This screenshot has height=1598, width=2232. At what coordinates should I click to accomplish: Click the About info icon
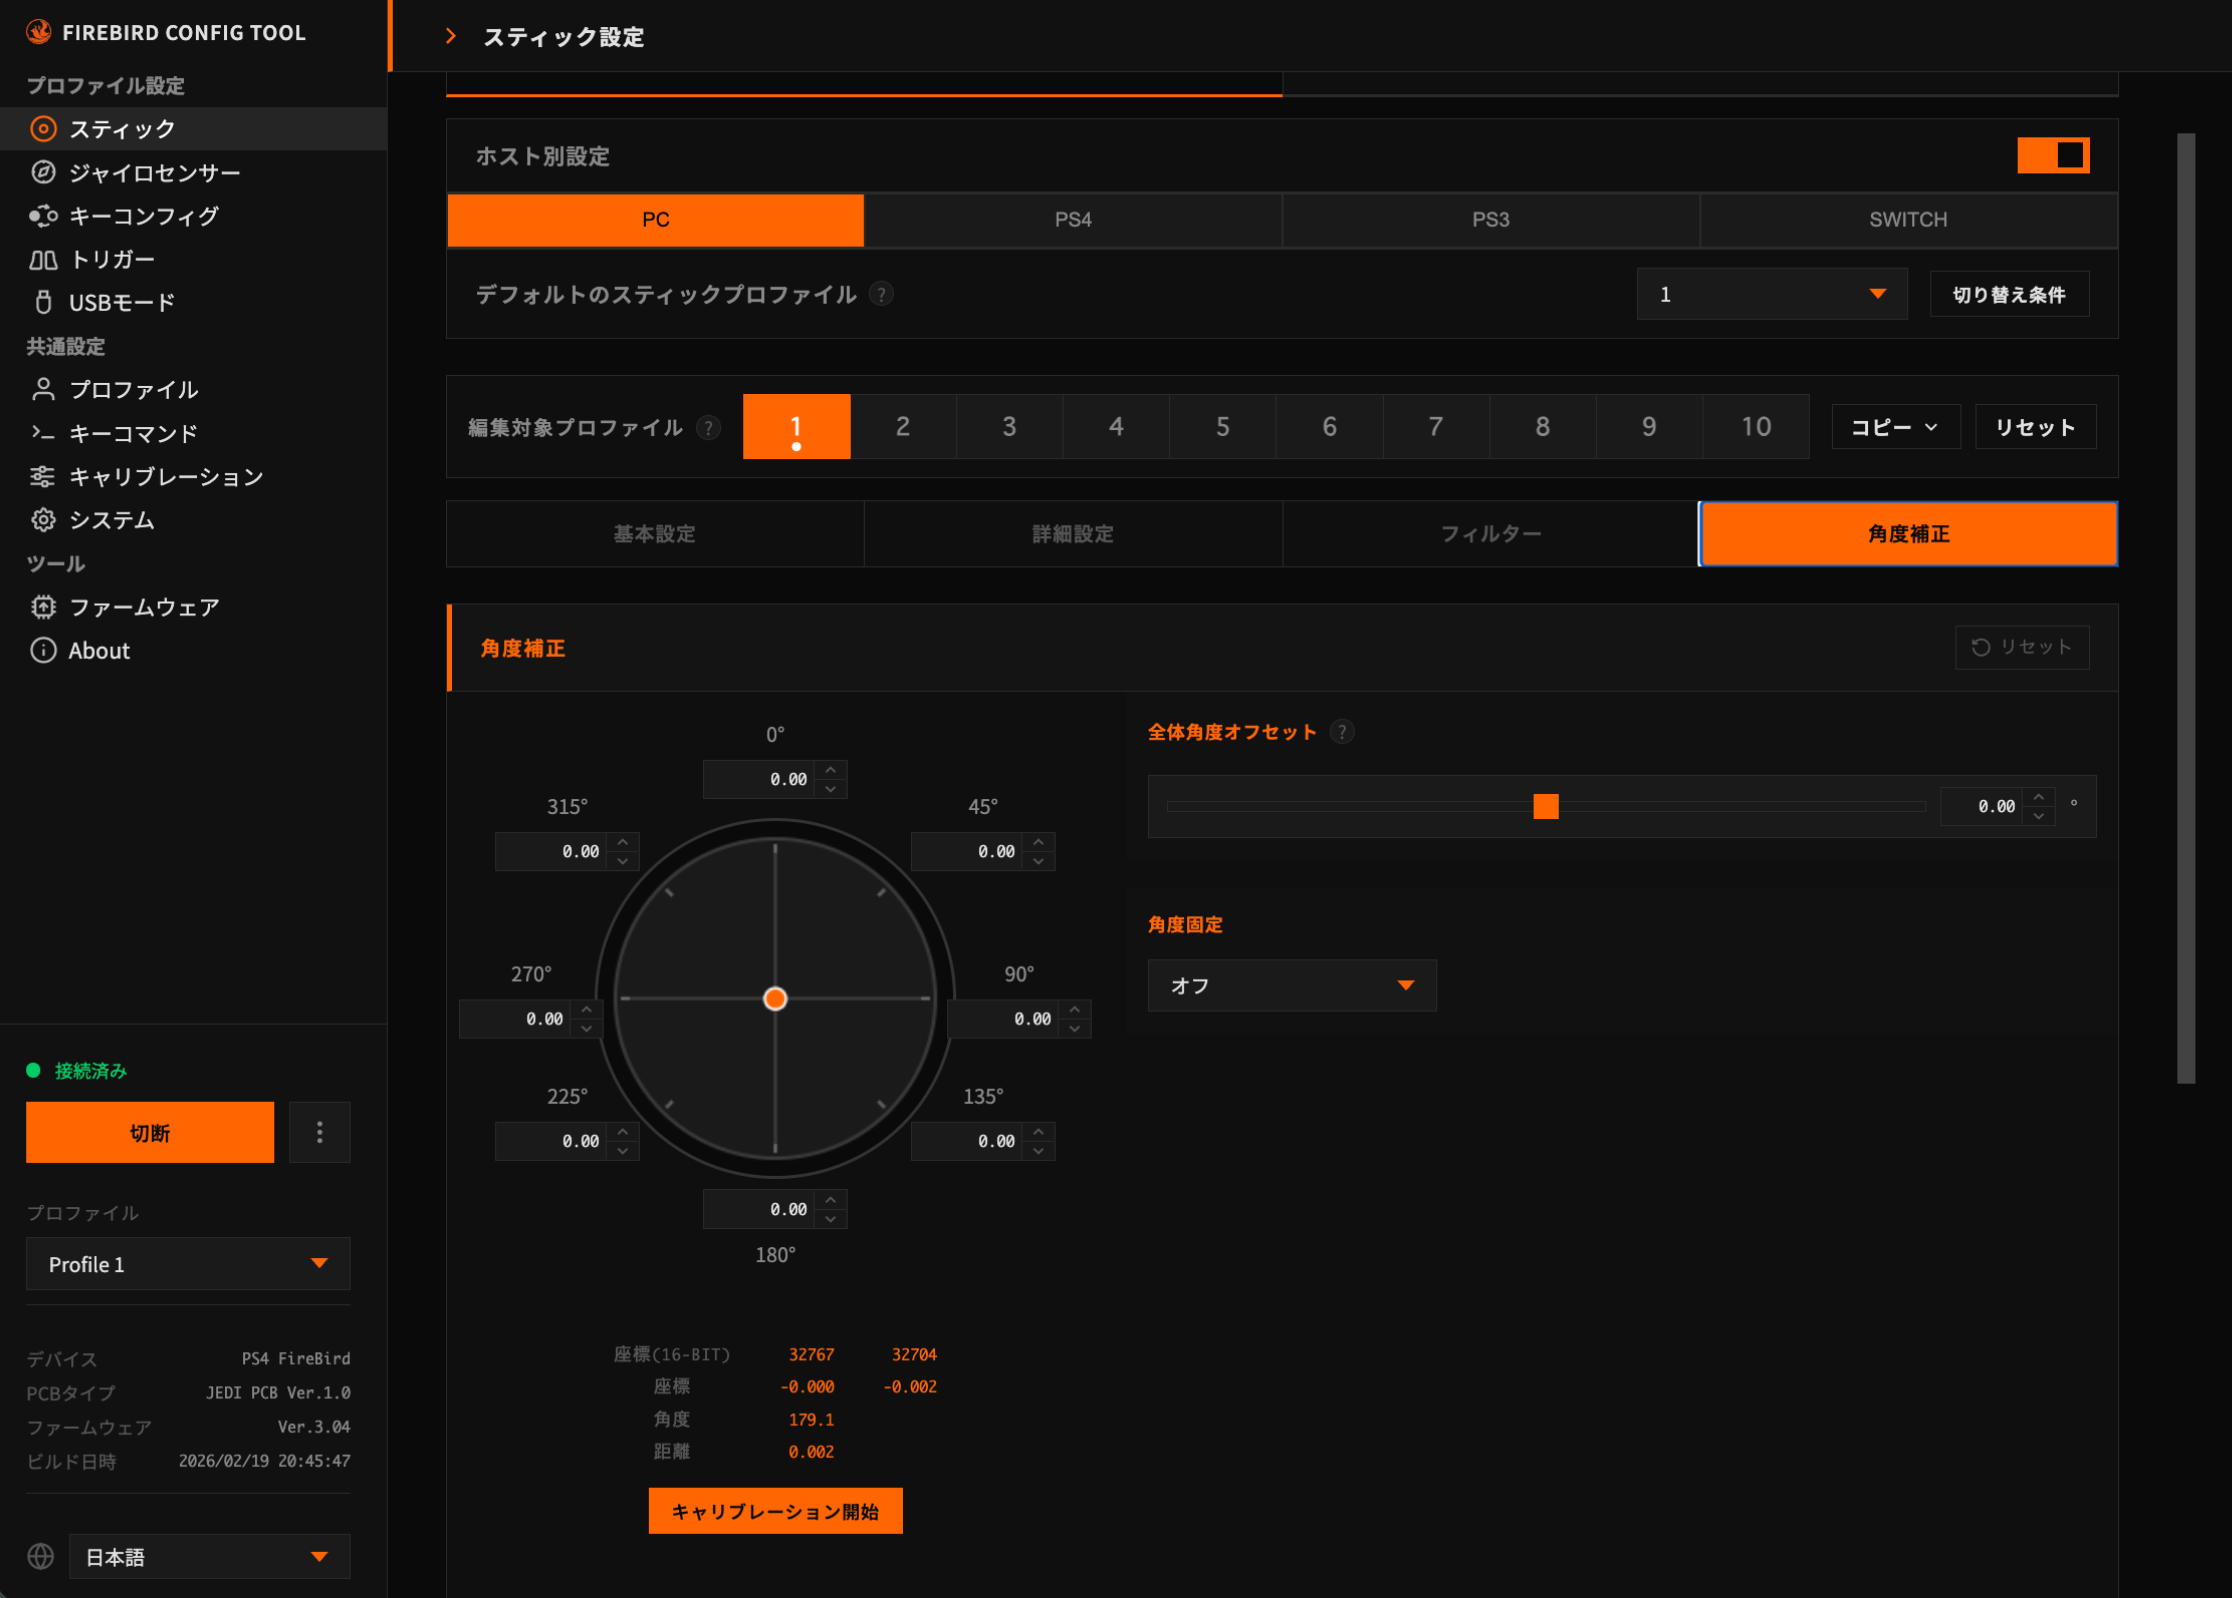42,650
